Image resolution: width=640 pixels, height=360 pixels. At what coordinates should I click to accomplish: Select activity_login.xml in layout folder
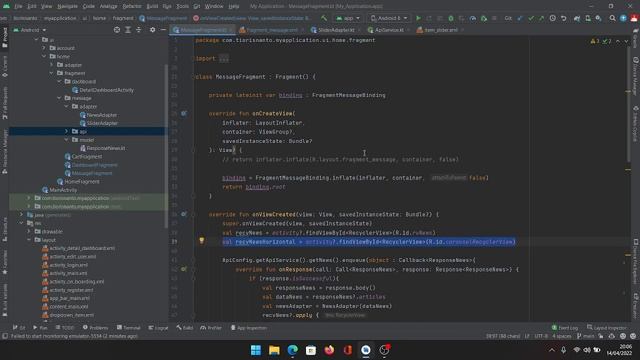click(65, 265)
